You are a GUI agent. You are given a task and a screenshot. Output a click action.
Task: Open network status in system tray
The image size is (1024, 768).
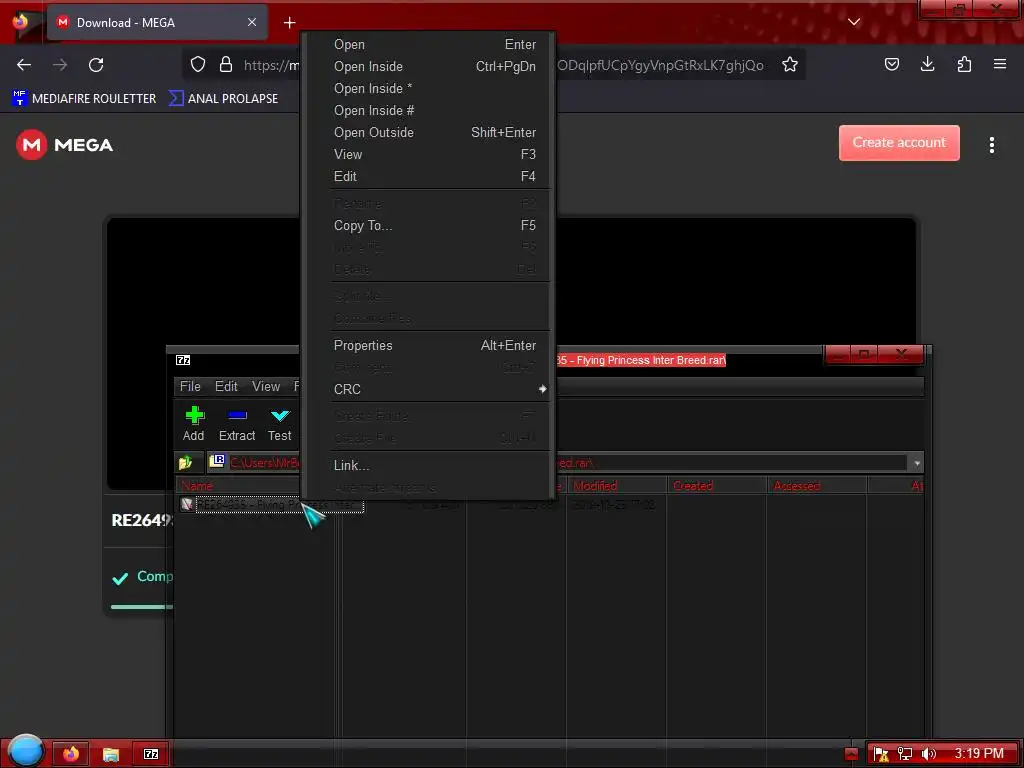coord(904,754)
